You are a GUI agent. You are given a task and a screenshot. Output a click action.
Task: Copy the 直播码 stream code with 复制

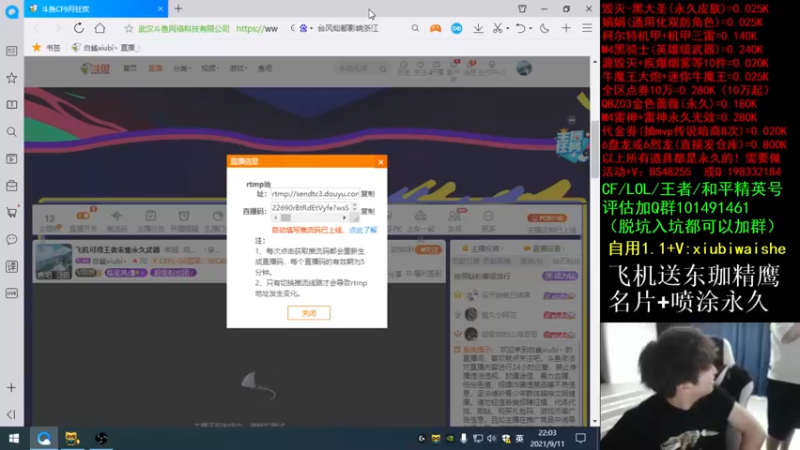tap(368, 211)
